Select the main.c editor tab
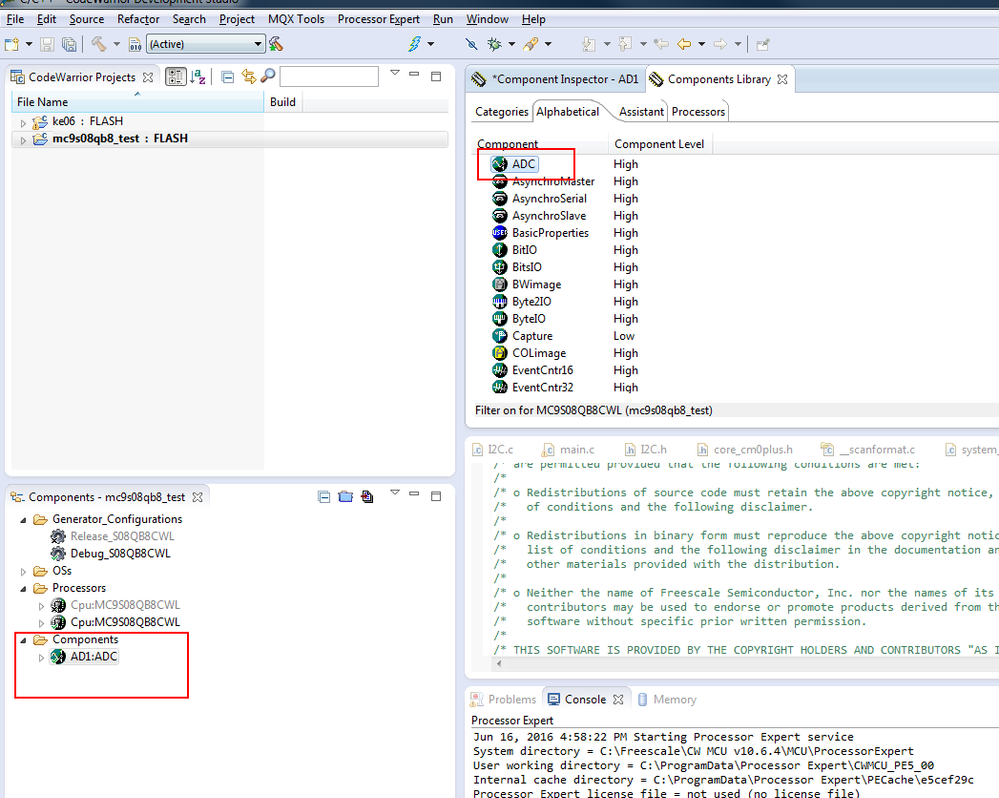Screen dimensions: 999x798 576,450
